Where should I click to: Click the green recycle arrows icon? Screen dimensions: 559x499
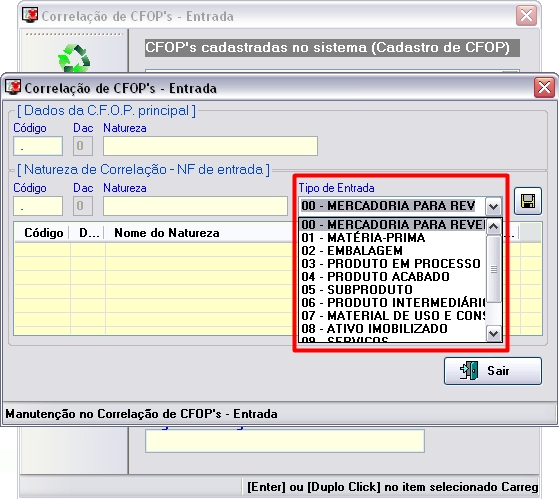tap(74, 58)
